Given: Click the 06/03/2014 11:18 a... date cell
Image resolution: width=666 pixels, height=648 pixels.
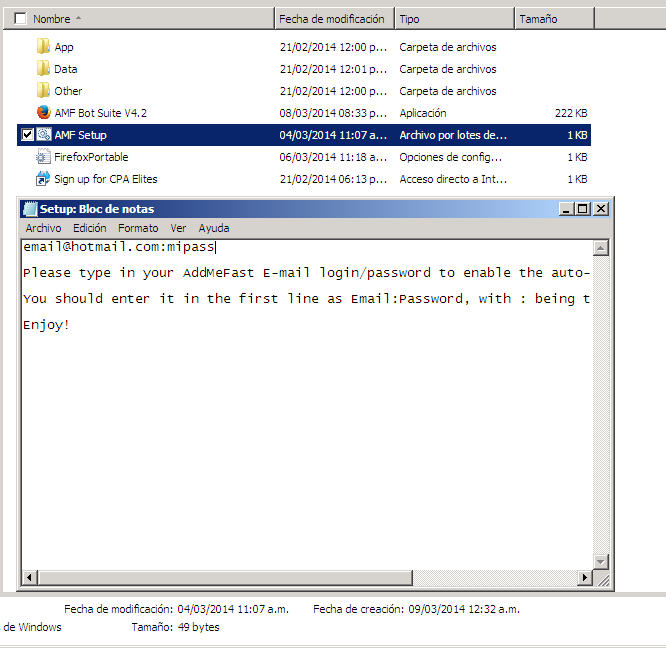Looking at the screenshot, I should 333,157.
